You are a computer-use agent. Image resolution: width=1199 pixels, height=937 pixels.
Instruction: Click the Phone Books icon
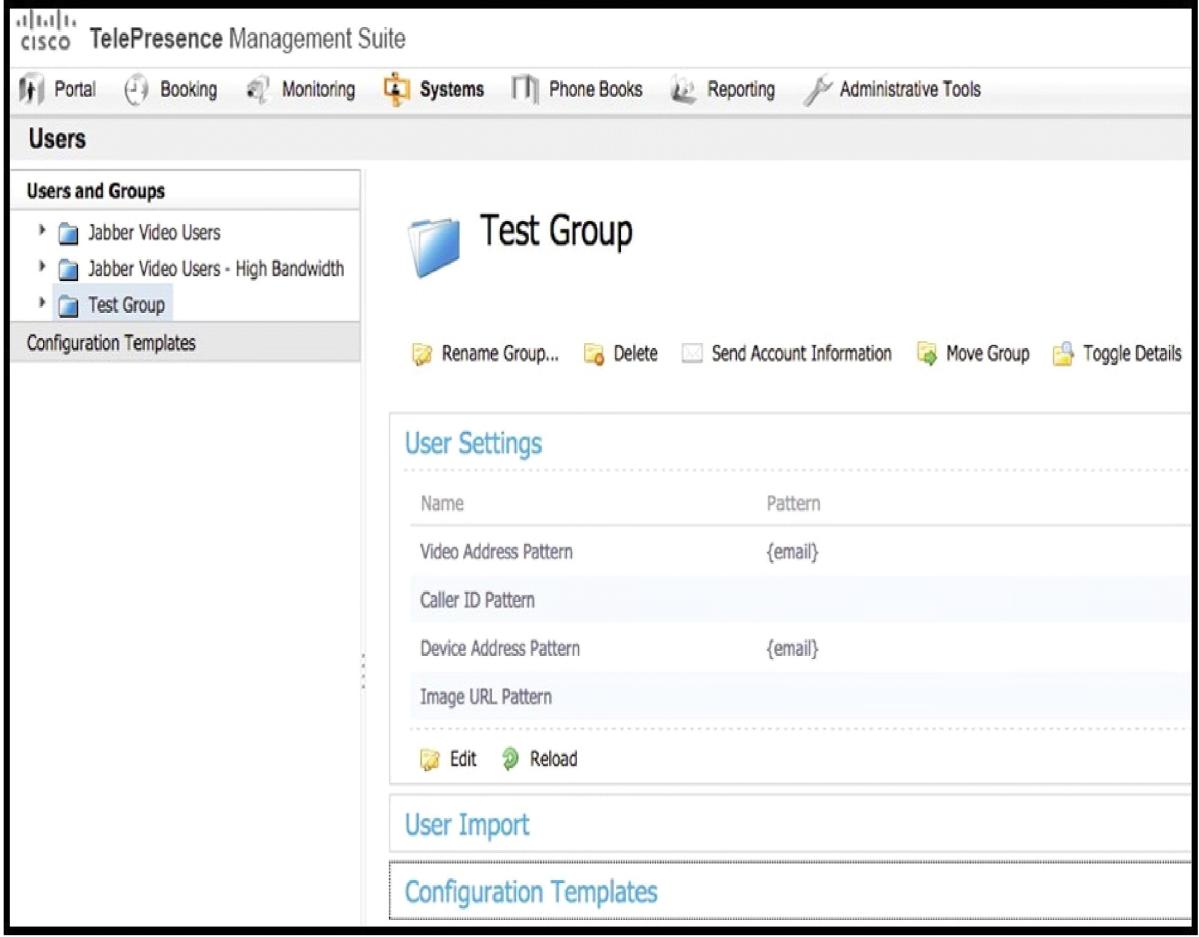tap(525, 89)
